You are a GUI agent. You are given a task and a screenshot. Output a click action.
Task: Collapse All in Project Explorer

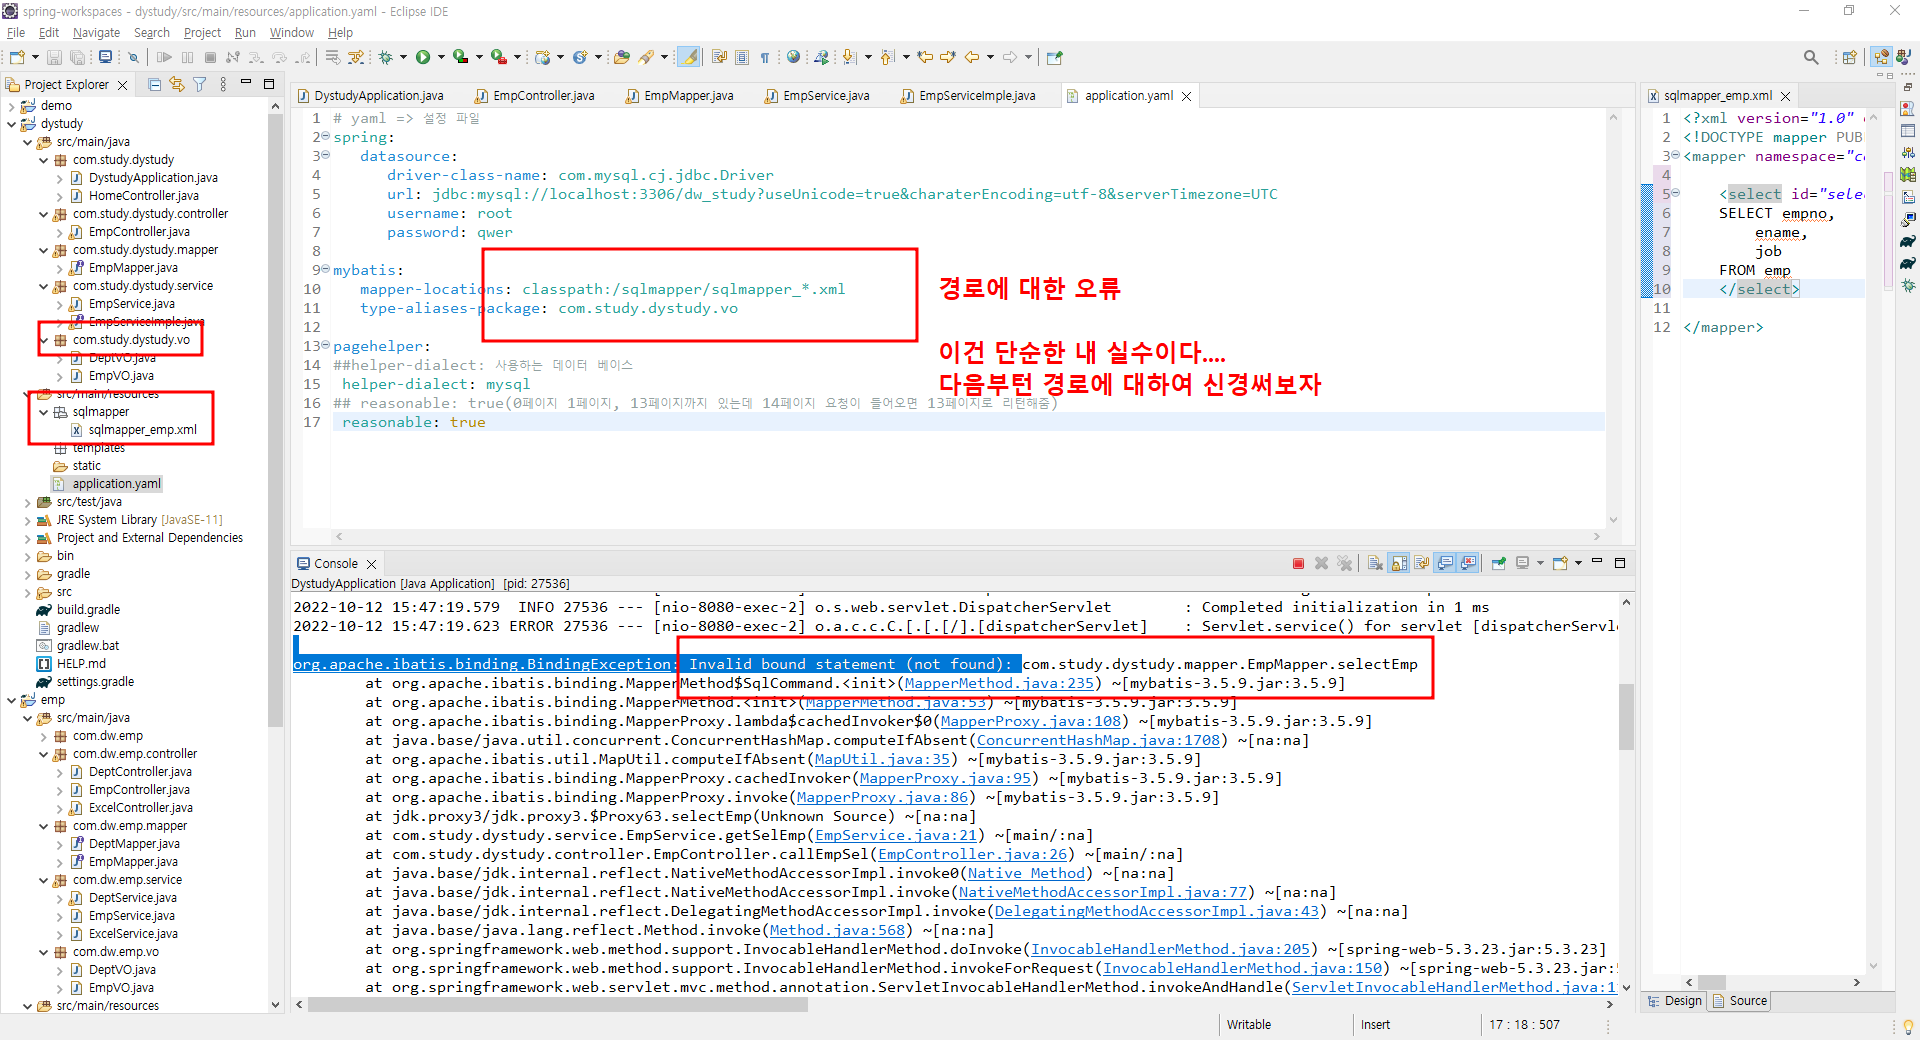[x=155, y=84]
